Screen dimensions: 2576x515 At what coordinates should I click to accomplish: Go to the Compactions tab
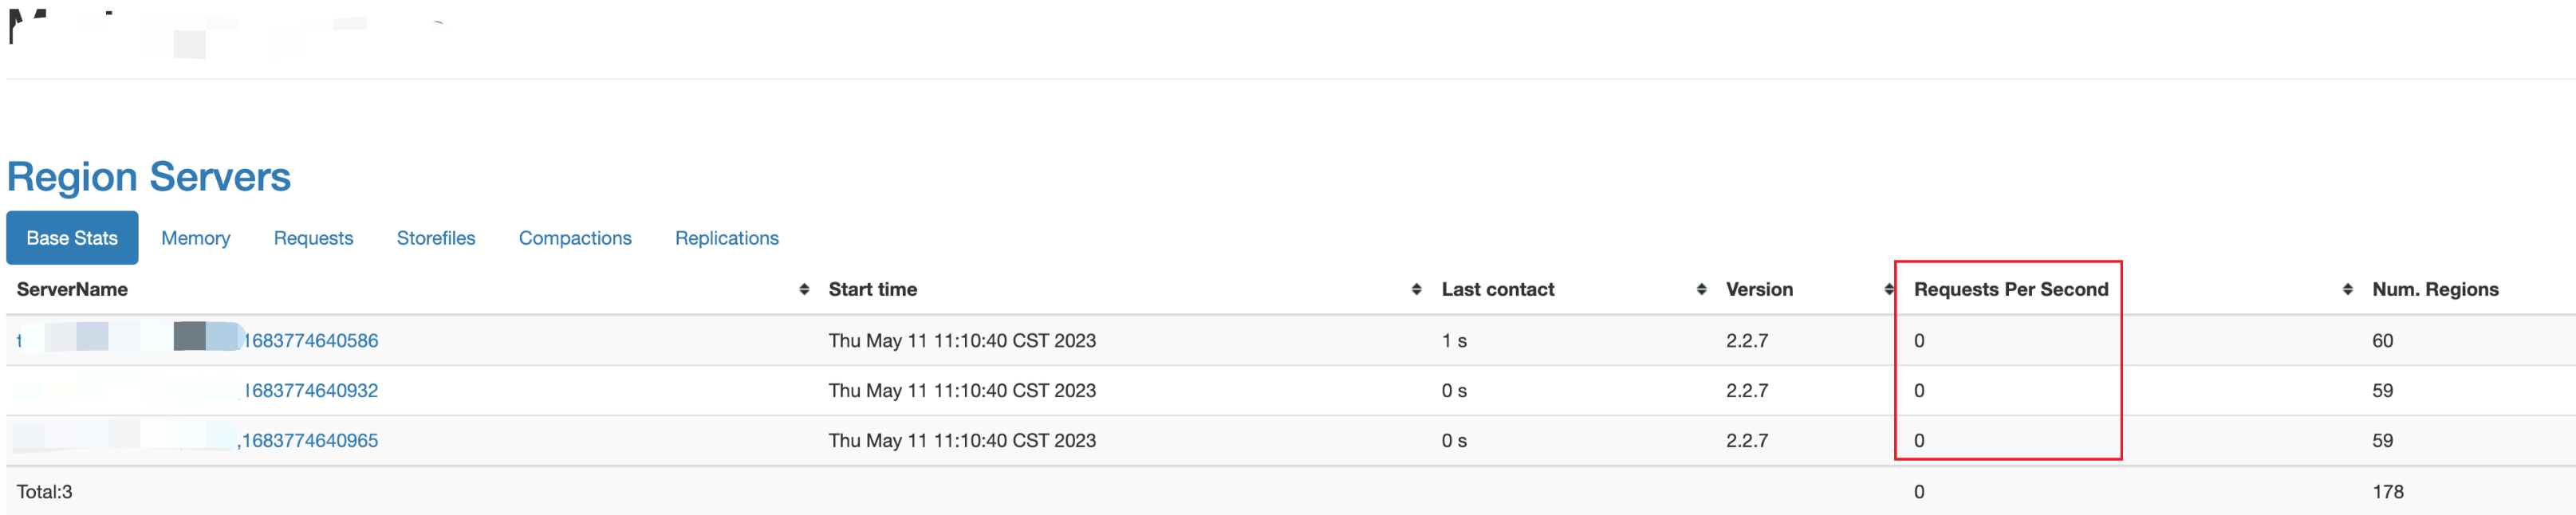[575, 238]
